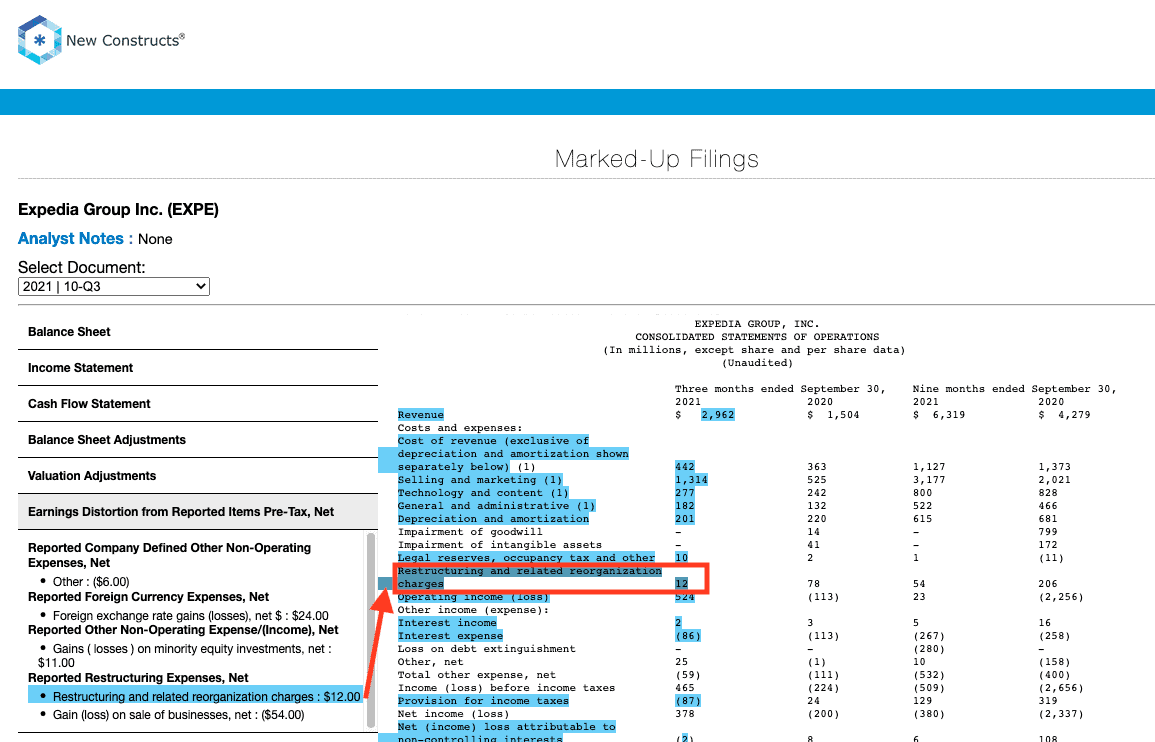Click the New Constructs hexagon logo icon
This screenshot has width=1155, height=742.
coord(39,40)
